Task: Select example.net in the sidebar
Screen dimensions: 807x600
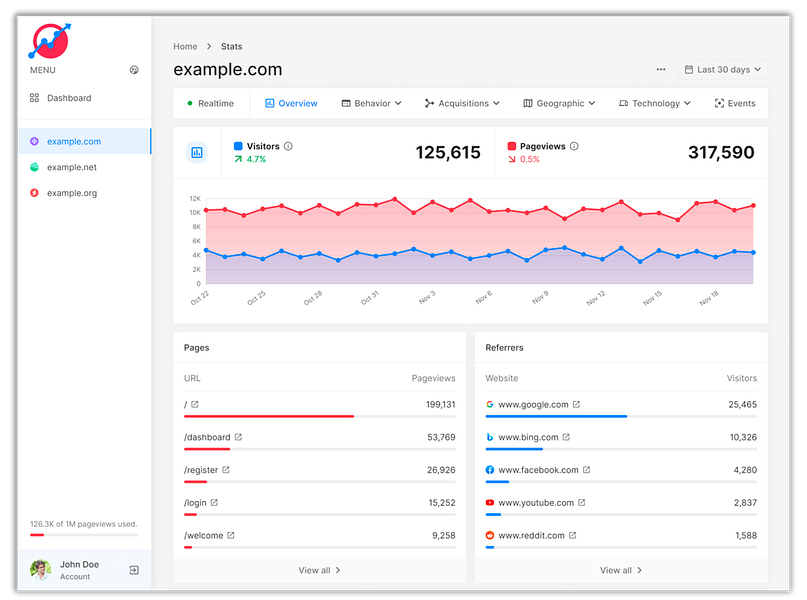Action: pyautogui.click(x=71, y=168)
